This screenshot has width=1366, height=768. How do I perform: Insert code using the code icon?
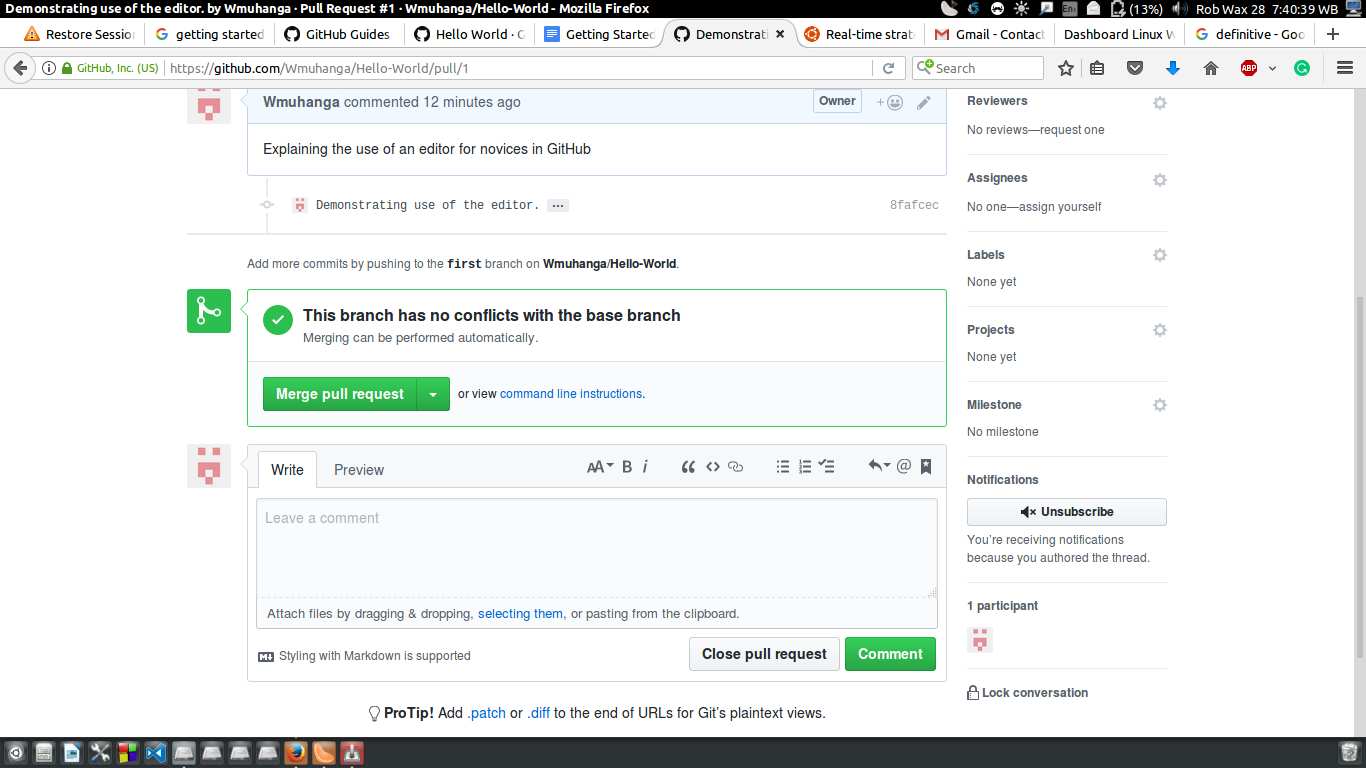click(x=712, y=466)
